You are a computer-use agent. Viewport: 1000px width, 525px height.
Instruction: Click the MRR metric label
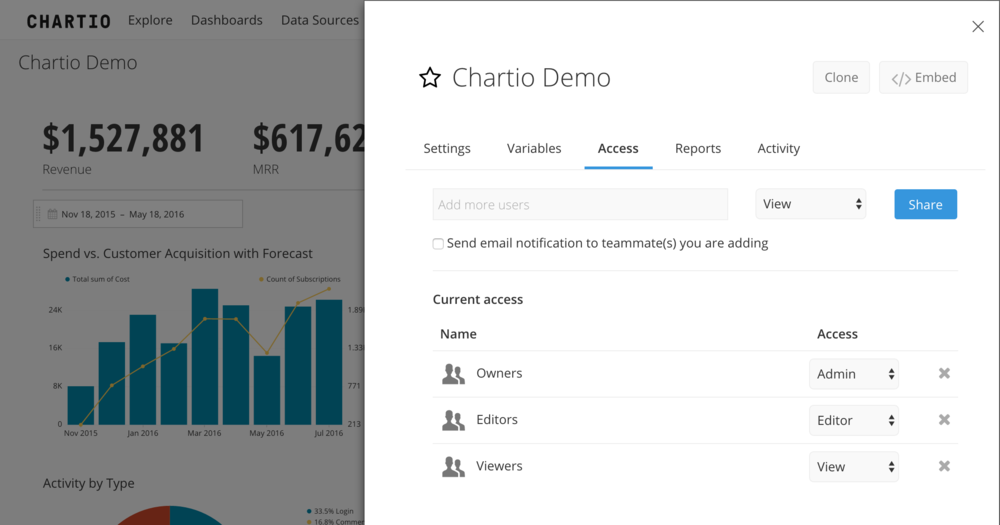pos(266,170)
